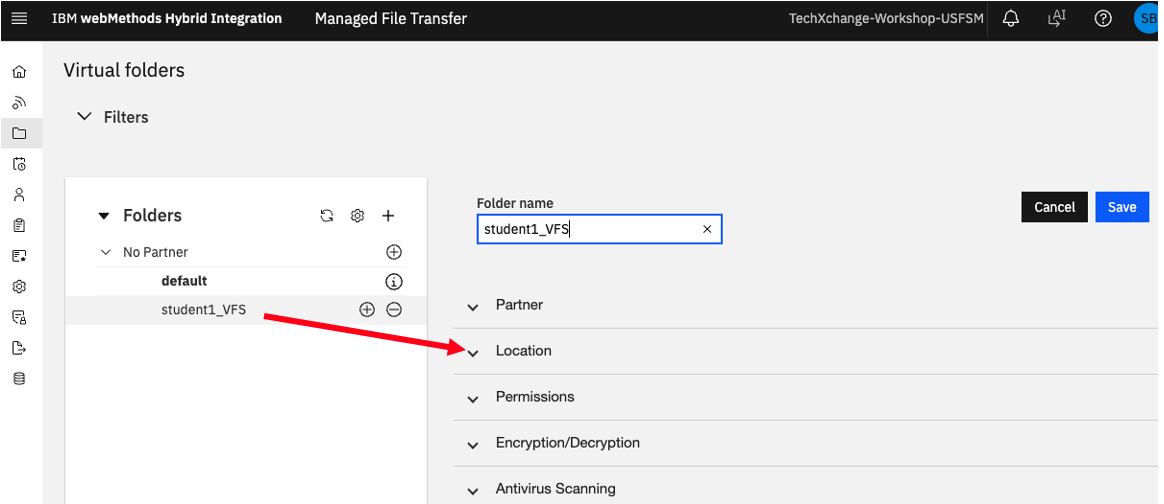Image resolution: width=1164 pixels, height=504 pixels.
Task: Click the Save button
Action: coord(1122,207)
